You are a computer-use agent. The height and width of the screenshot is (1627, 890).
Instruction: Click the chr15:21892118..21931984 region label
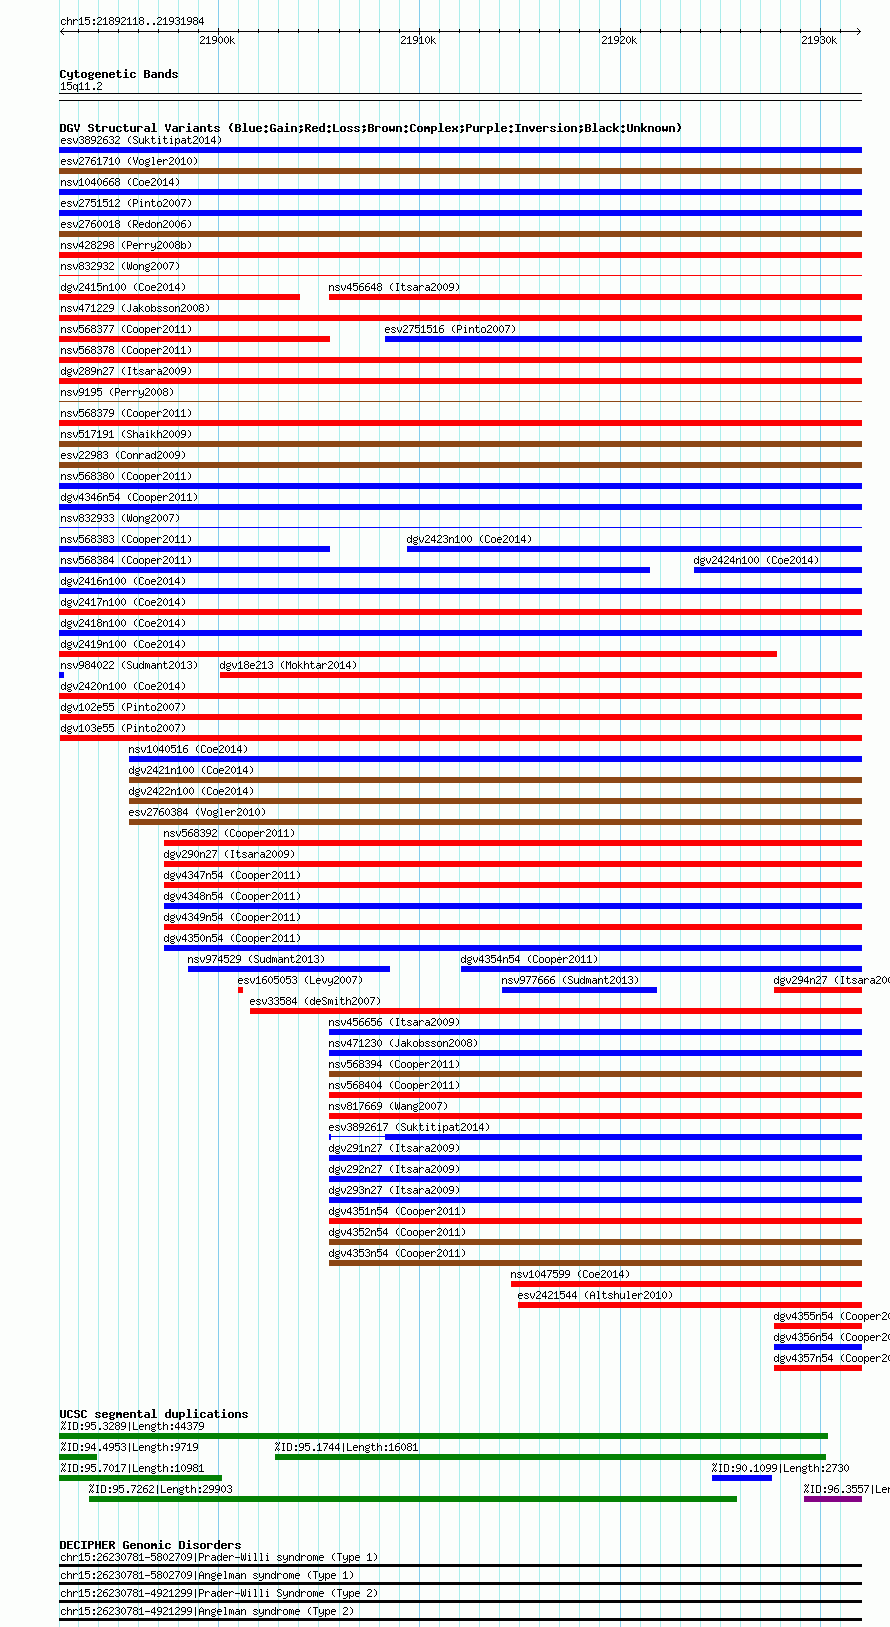132,21
